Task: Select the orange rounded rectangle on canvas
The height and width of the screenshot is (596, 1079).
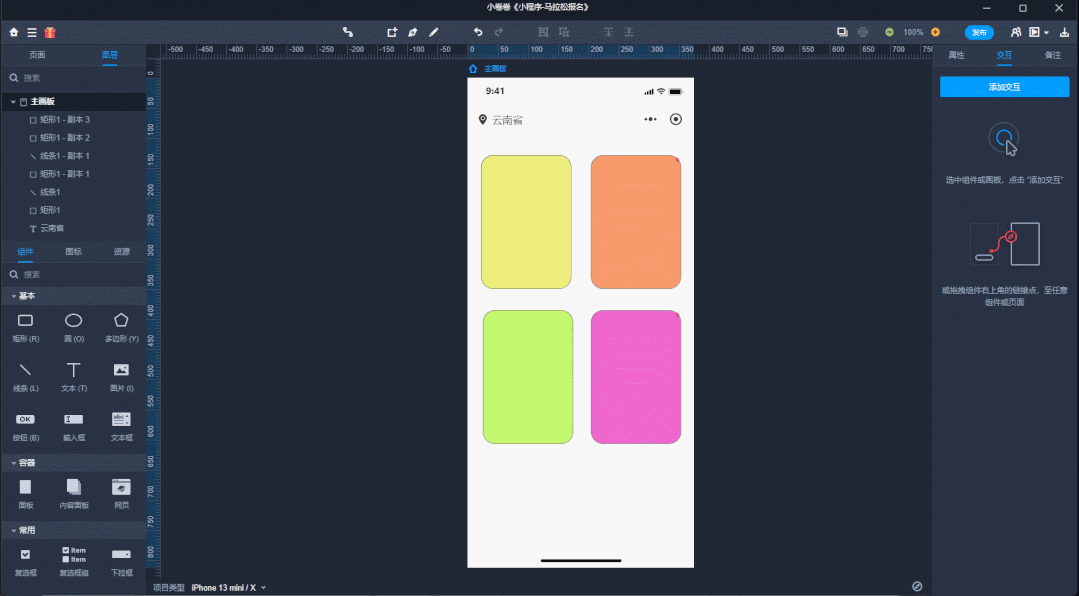Action: pos(636,222)
